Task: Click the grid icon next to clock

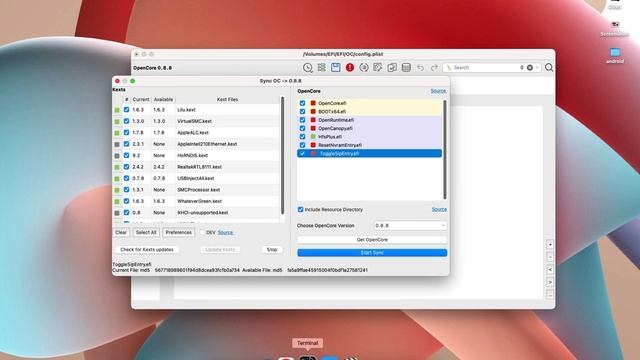Action: (x=322, y=67)
